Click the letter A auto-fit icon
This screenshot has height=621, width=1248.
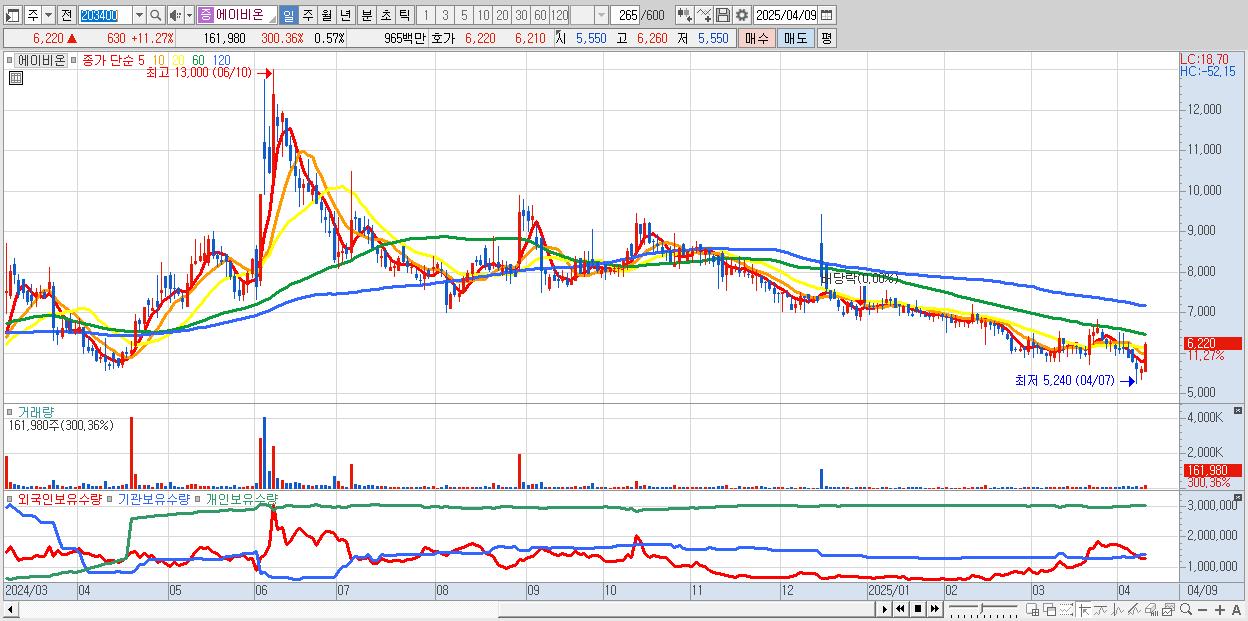point(1237,609)
